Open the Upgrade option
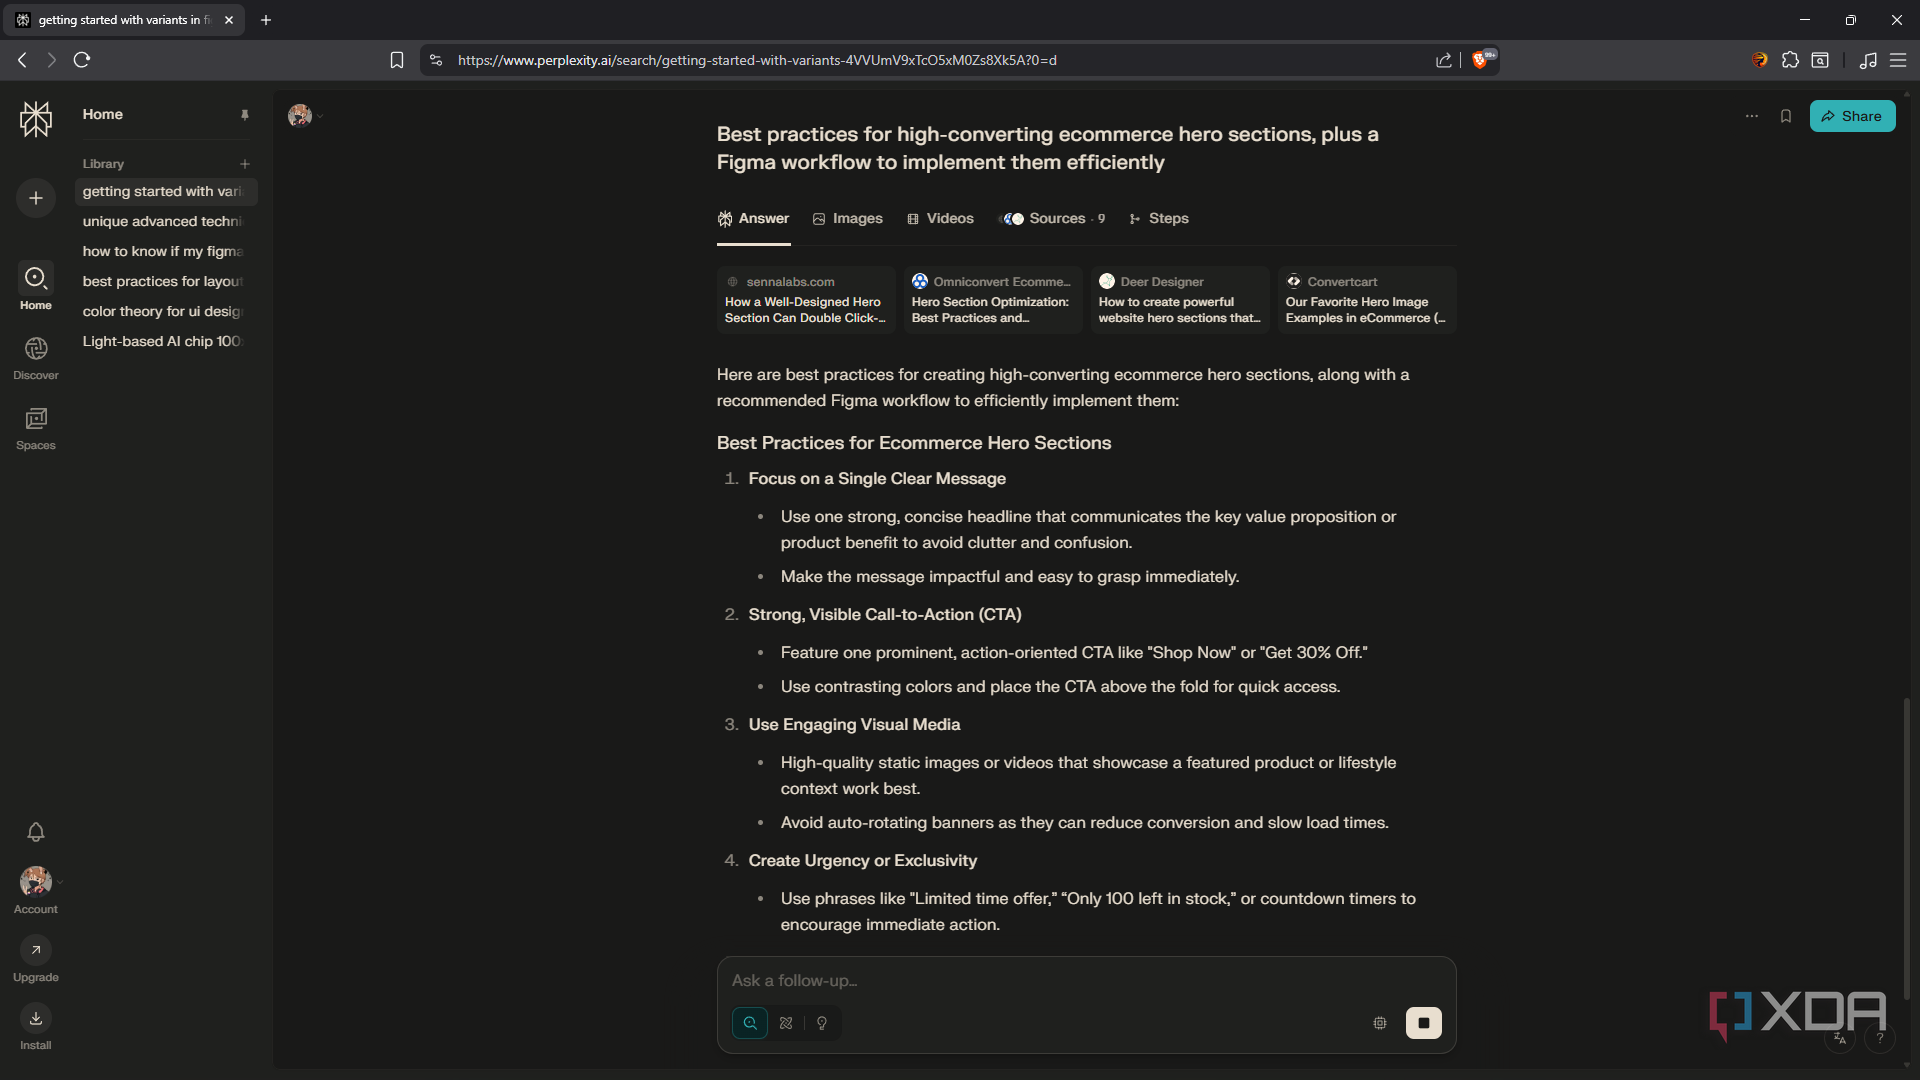Viewport: 1920px width, 1080px height. click(36, 960)
